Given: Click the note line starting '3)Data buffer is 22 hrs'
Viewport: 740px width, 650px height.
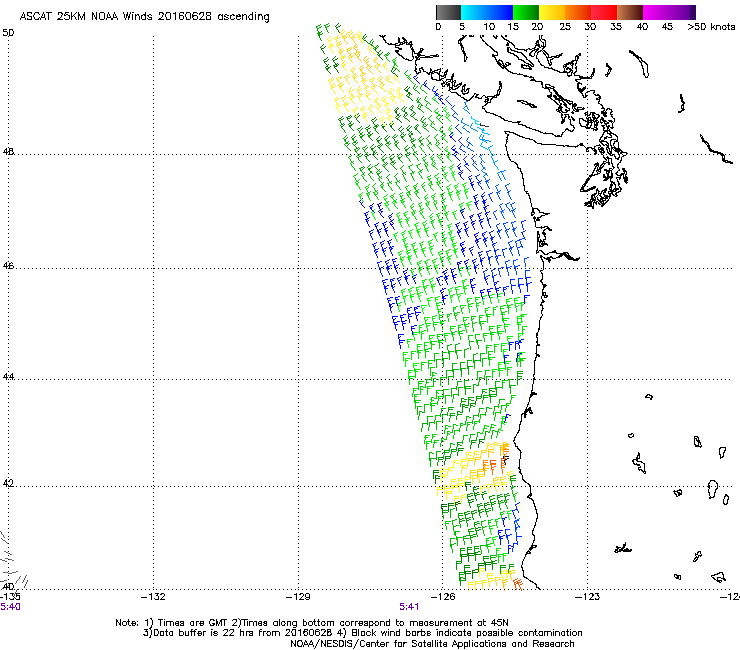Looking at the screenshot, I should tap(362, 633).
